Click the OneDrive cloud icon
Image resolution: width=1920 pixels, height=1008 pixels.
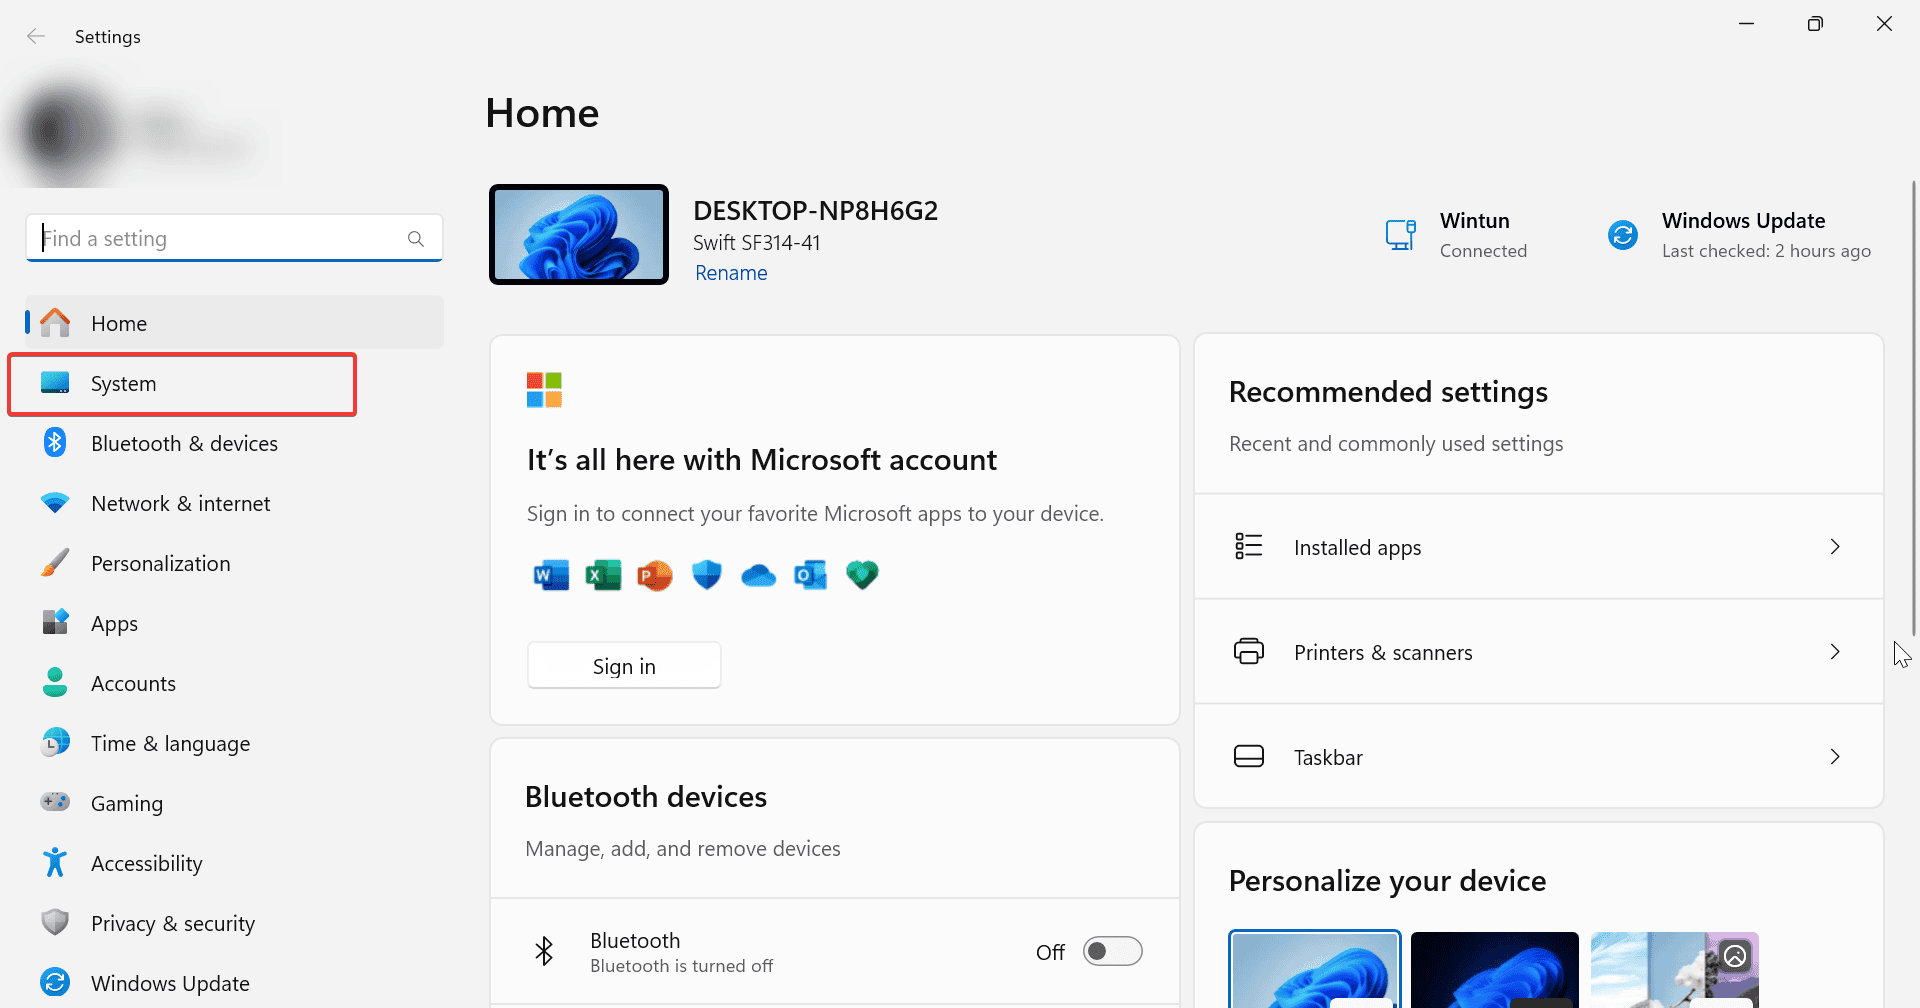[758, 575]
